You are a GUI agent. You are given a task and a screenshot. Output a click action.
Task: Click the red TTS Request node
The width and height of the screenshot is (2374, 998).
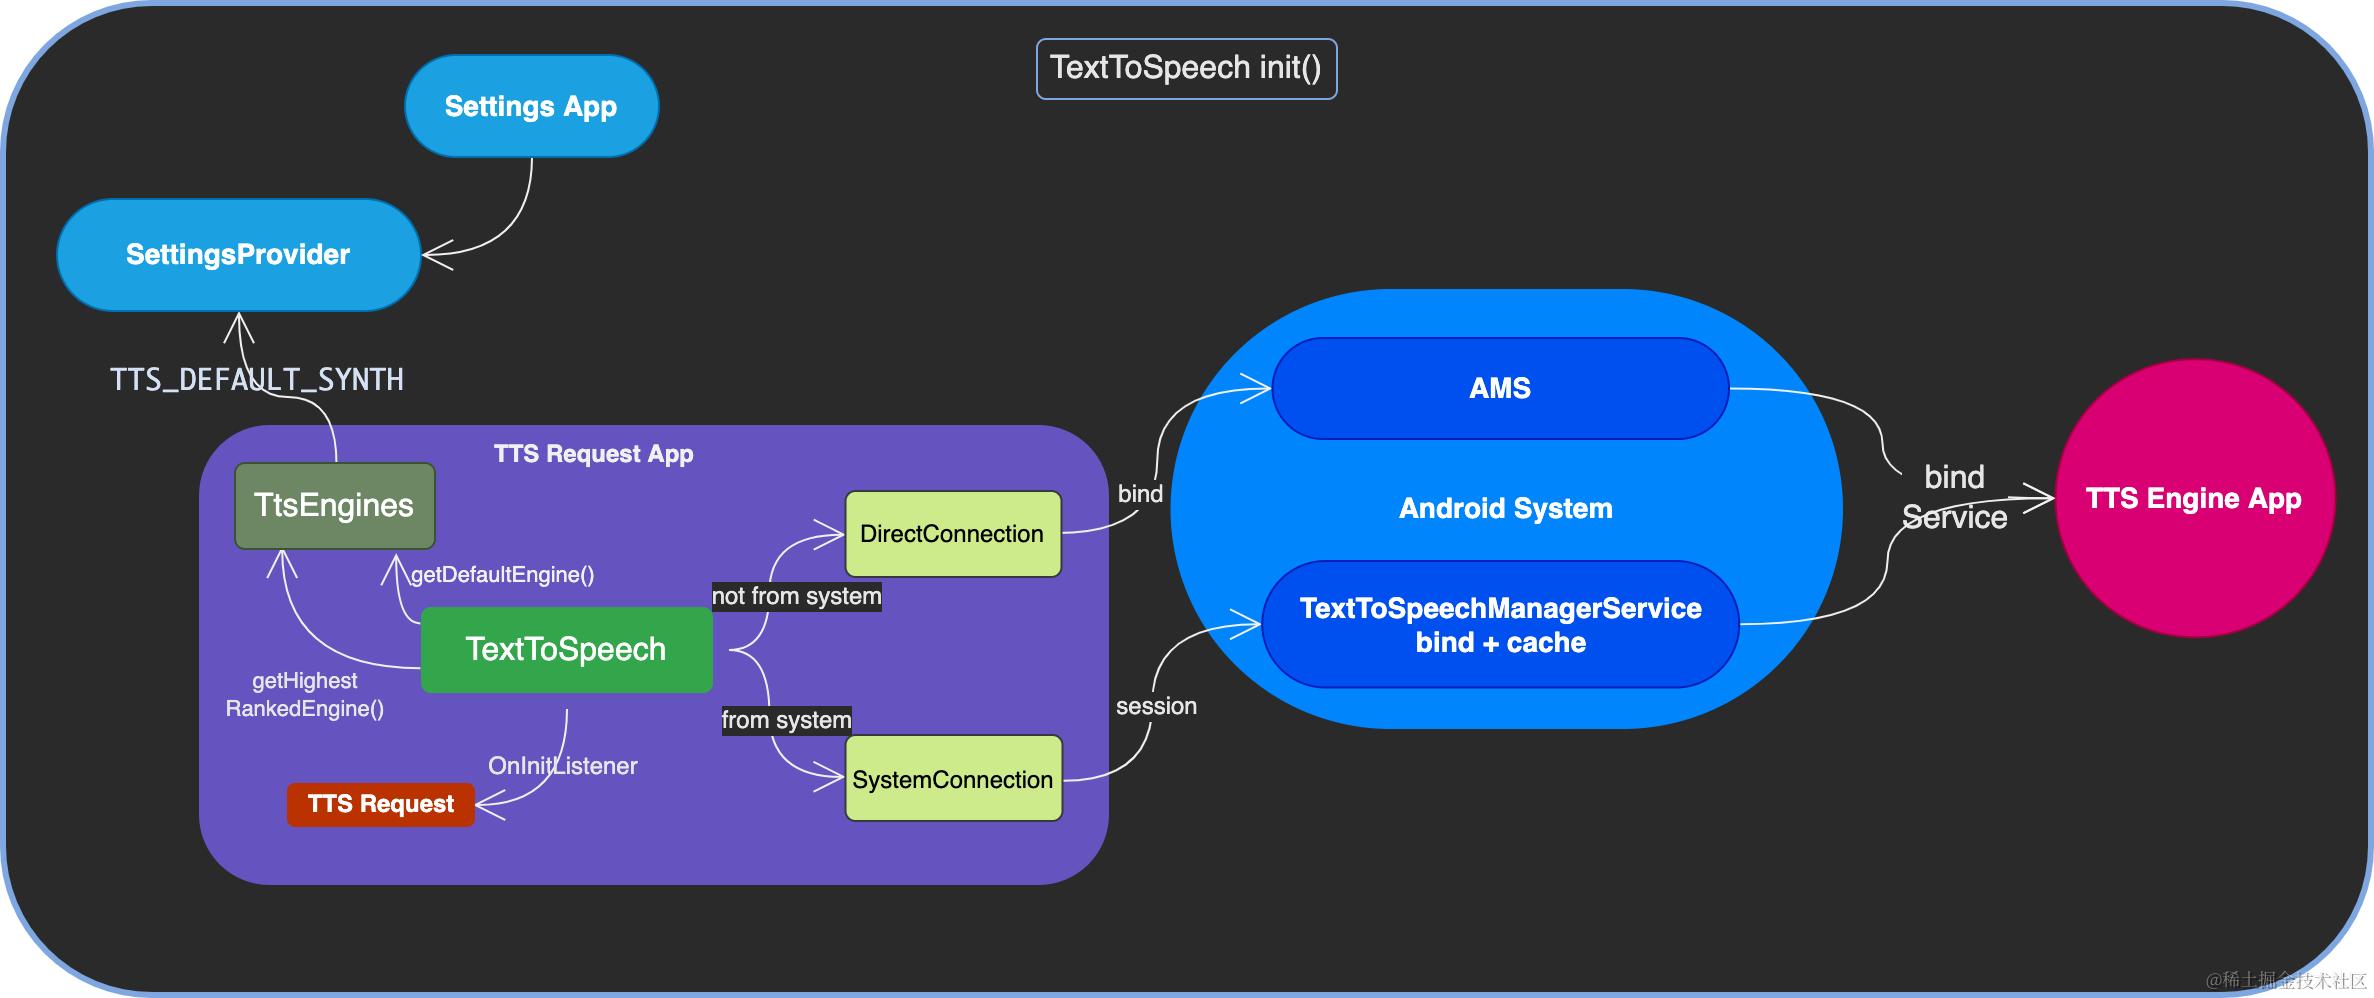pyautogui.click(x=380, y=804)
